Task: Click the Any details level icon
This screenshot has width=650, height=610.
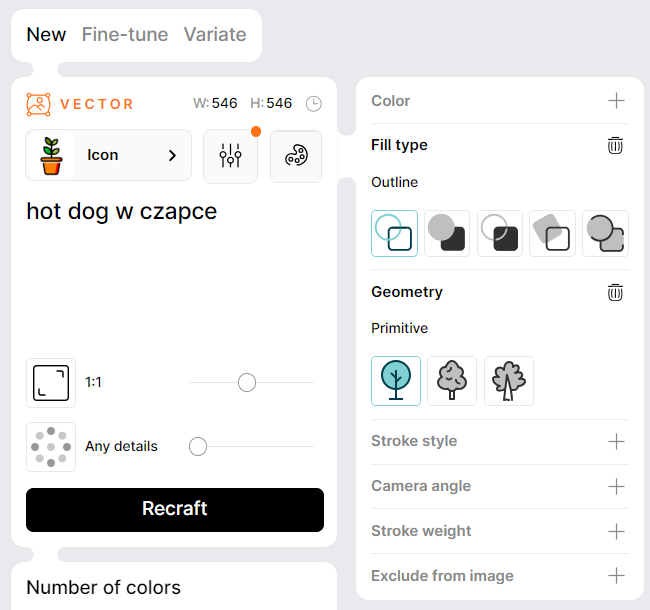Action: click(x=51, y=446)
